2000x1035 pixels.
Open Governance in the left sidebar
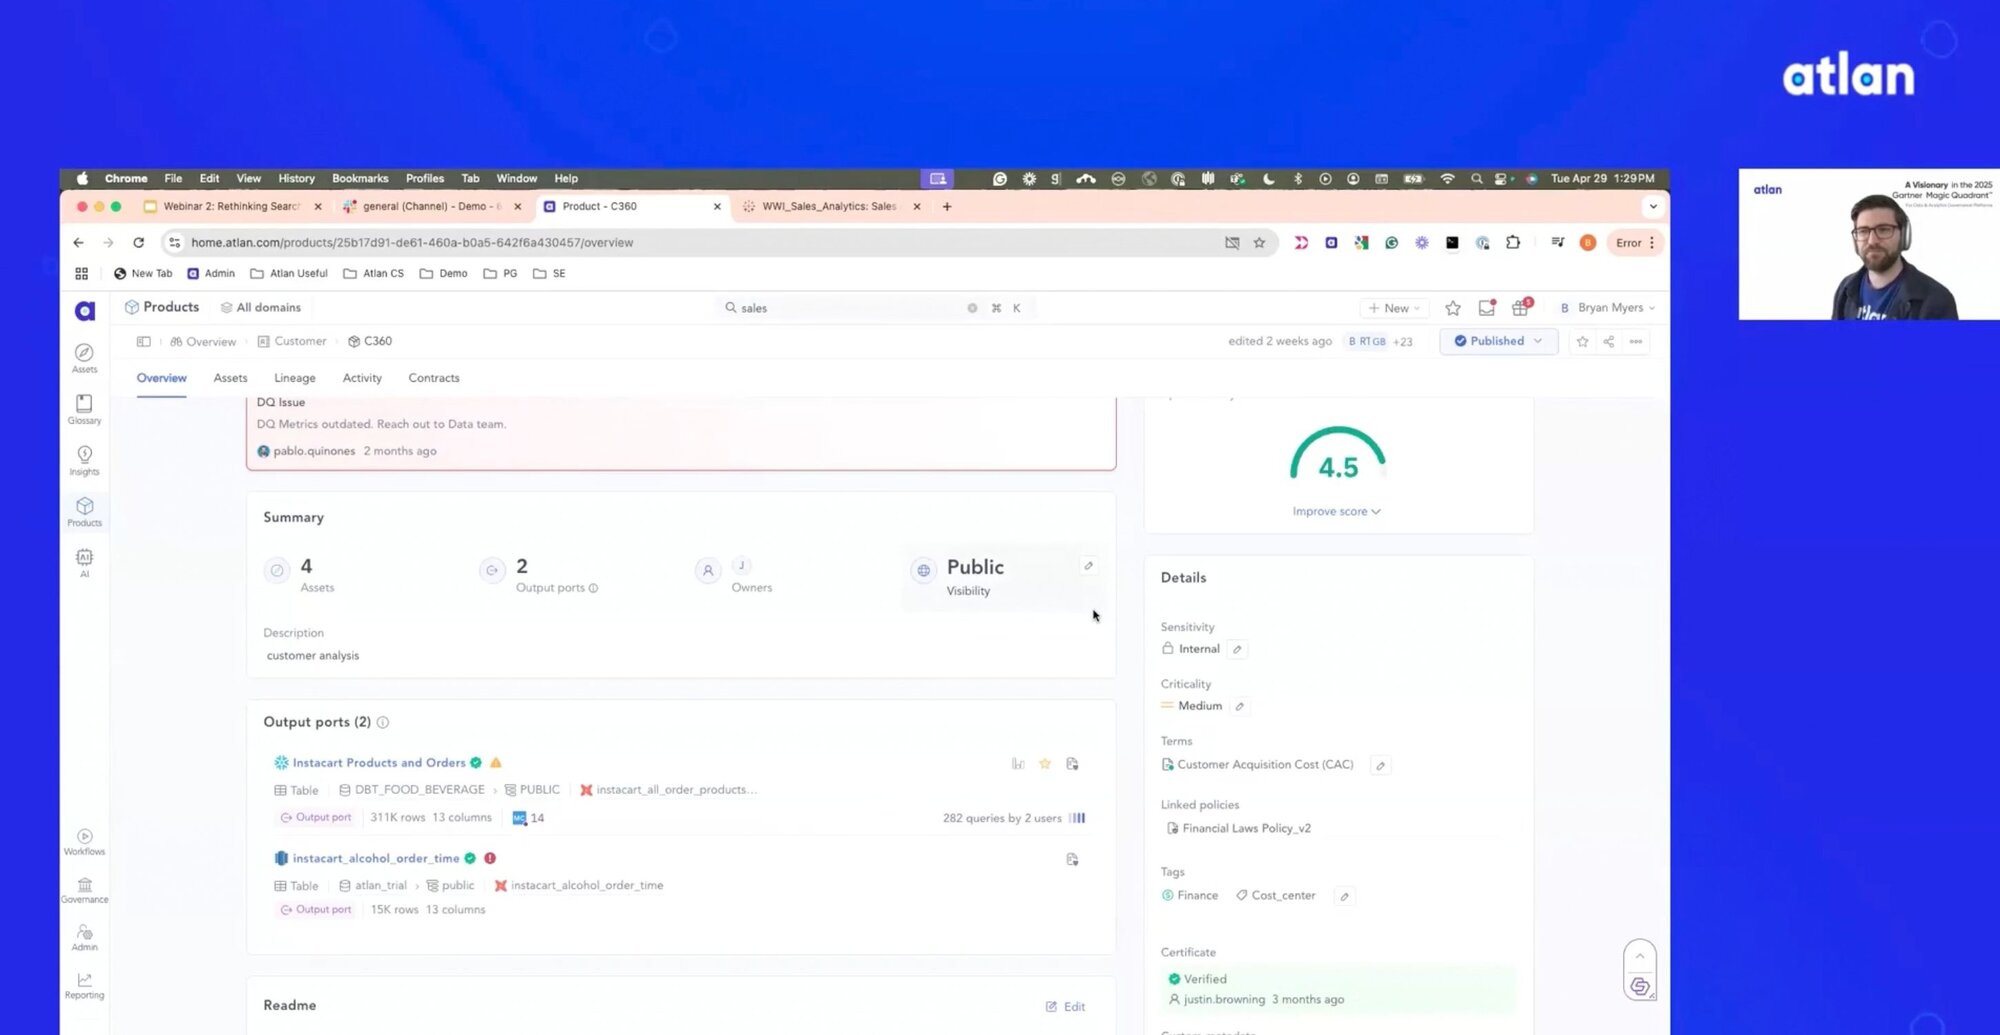pos(85,890)
